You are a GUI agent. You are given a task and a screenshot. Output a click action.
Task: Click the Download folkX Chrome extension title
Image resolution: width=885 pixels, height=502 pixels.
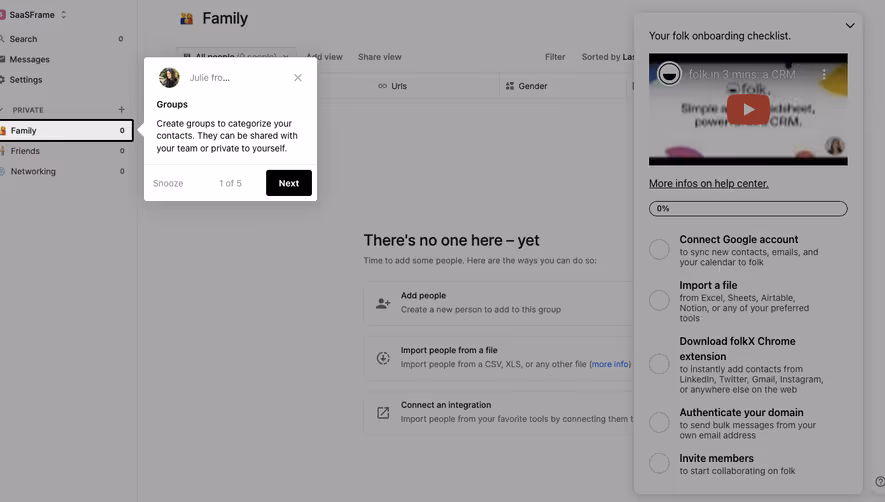coord(738,349)
